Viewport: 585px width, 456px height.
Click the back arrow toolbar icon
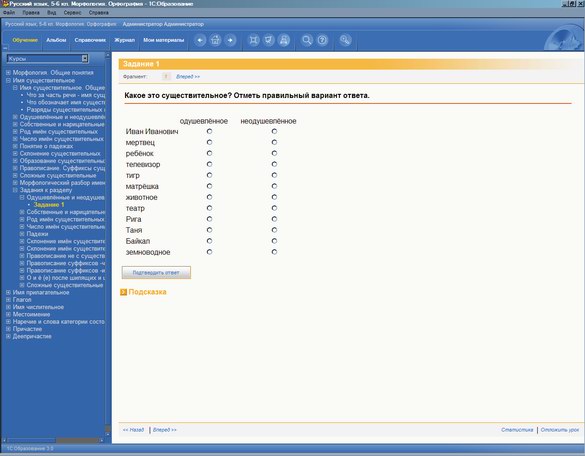(x=200, y=40)
